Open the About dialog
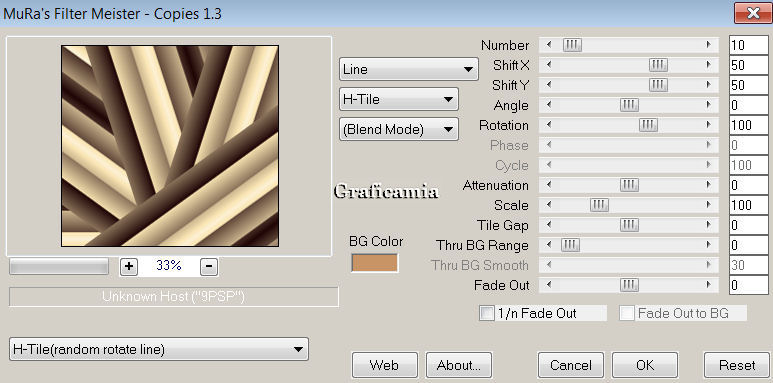The width and height of the screenshot is (773, 383). click(459, 365)
